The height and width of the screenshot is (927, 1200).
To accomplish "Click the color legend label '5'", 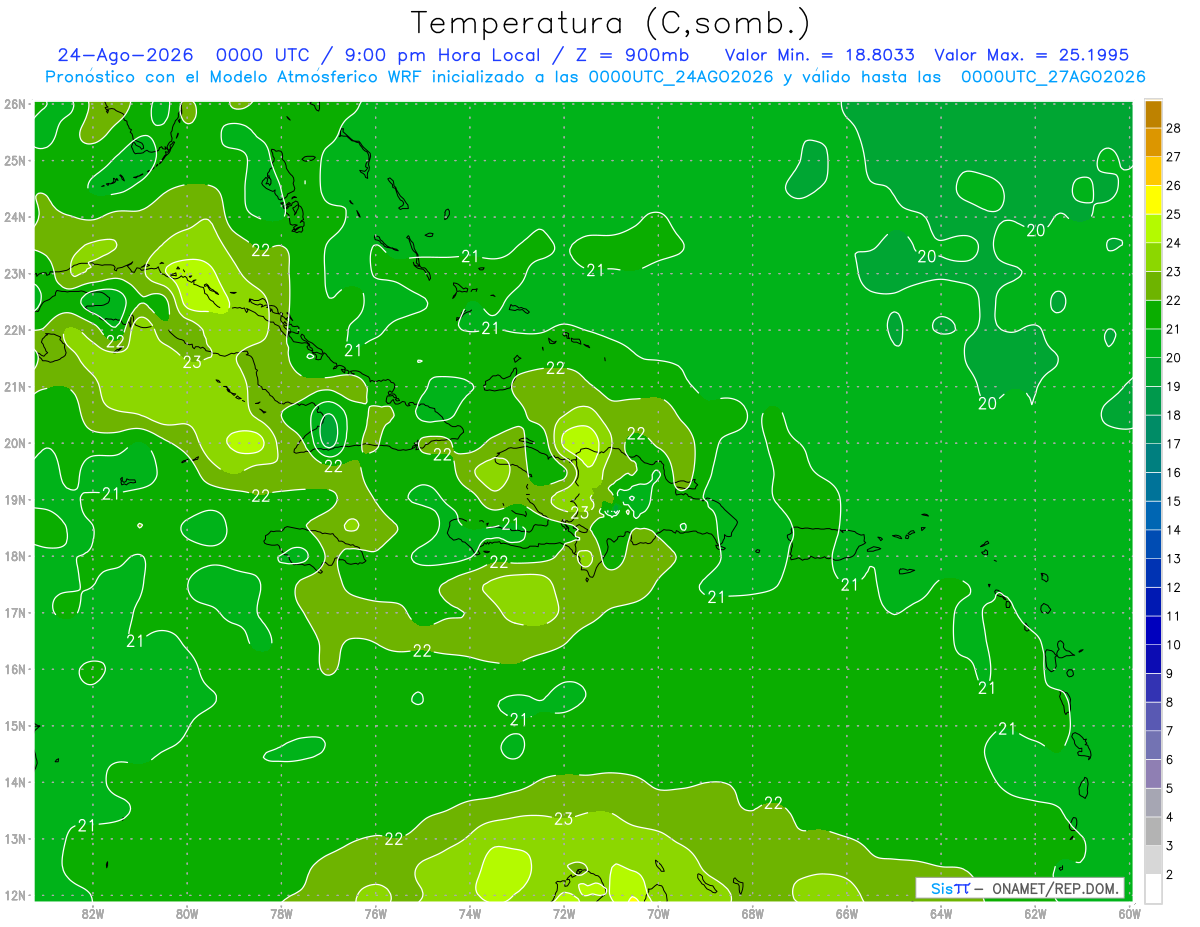I will click(1170, 788).
